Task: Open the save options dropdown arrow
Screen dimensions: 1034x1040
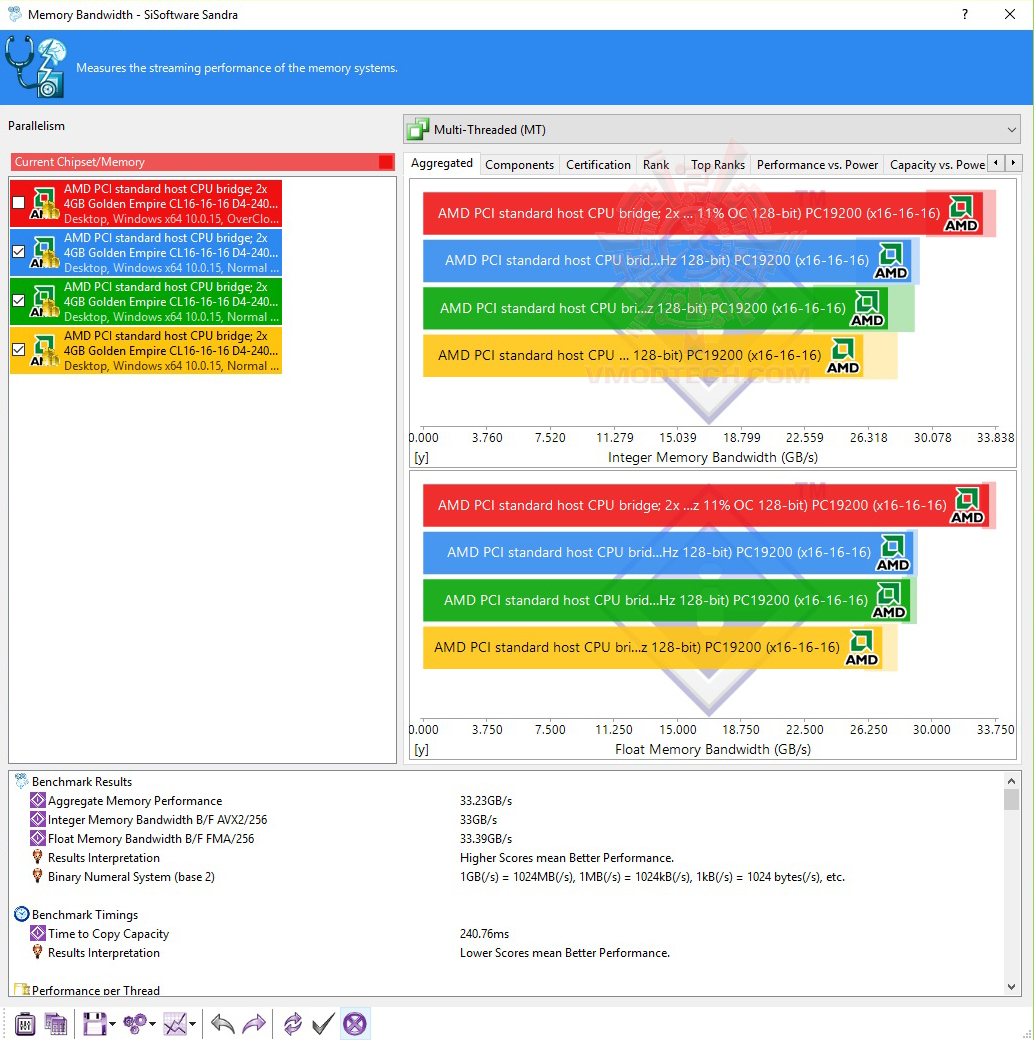Action: point(112,1024)
